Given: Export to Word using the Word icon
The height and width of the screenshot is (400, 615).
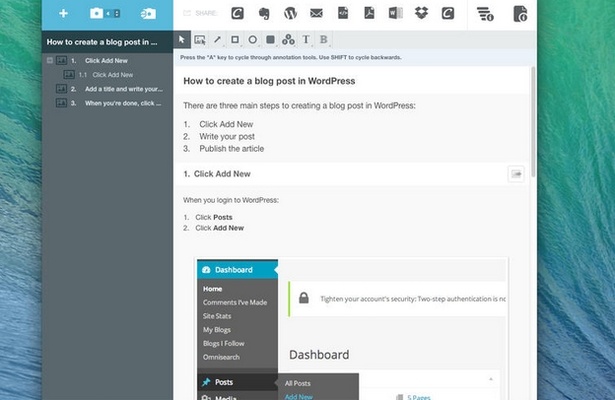Looking at the screenshot, I should pos(395,14).
